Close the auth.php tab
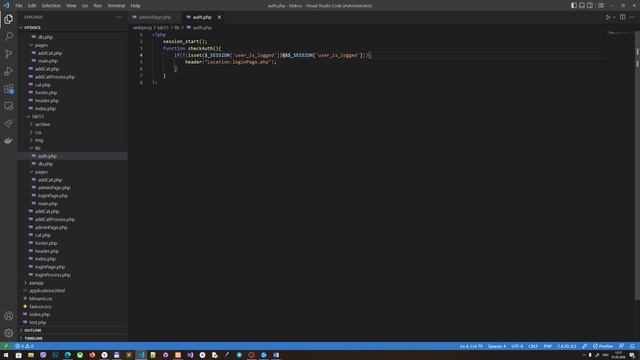 [219, 17]
